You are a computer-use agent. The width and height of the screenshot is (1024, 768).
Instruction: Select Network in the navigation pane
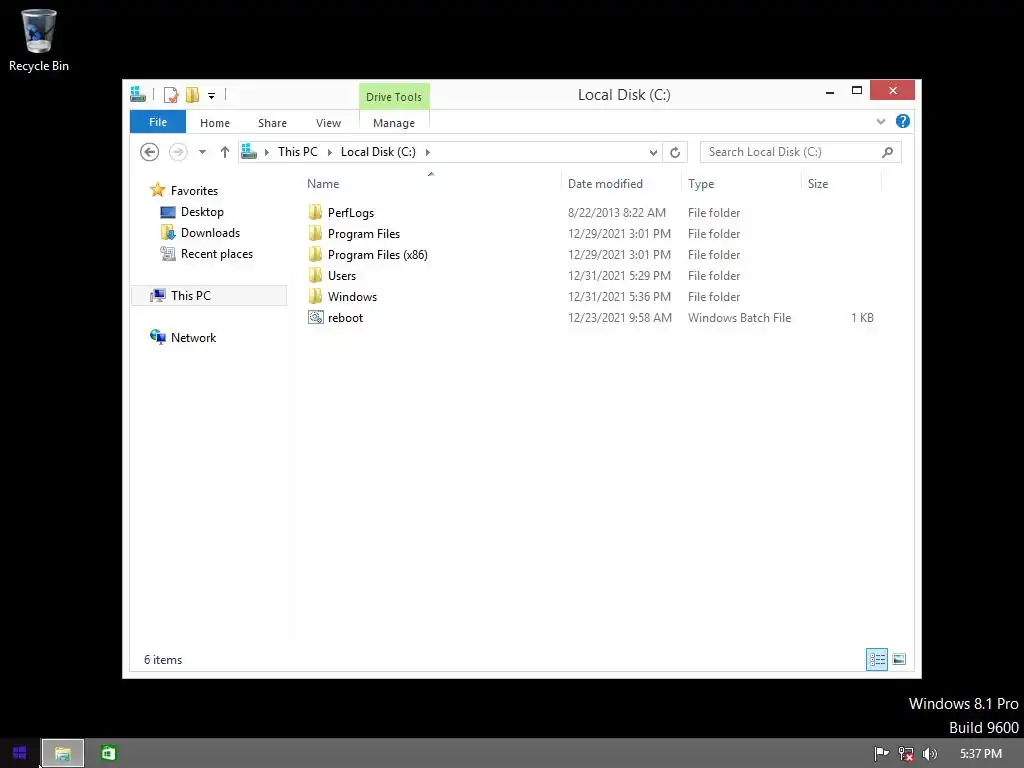click(x=193, y=338)
